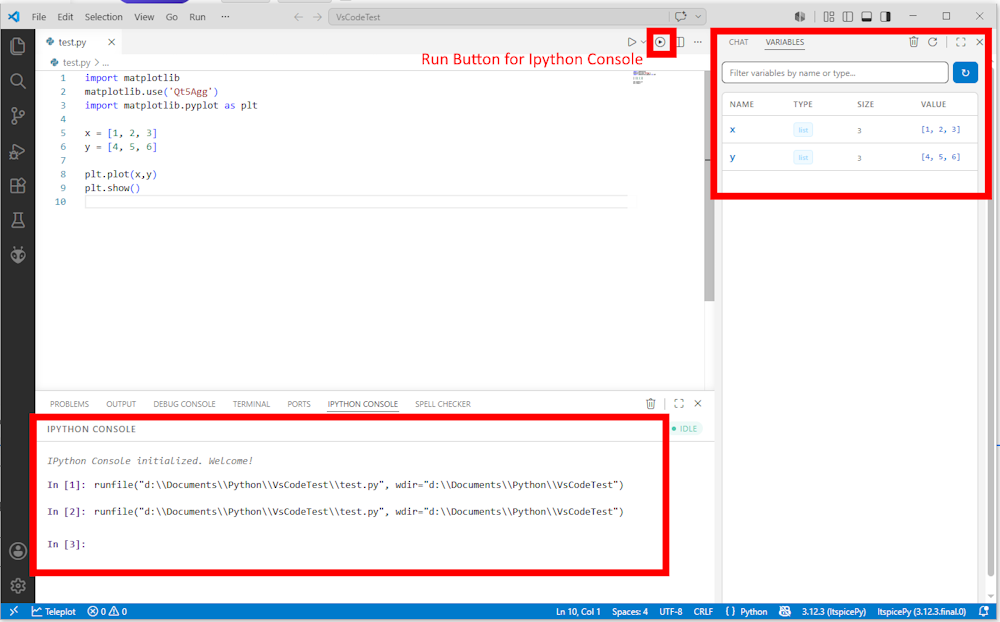The width and height of the screenshot is (1000, 622).
Task: Open the chat dropdown arrow in title bar
Action: (x=698, y=17)
